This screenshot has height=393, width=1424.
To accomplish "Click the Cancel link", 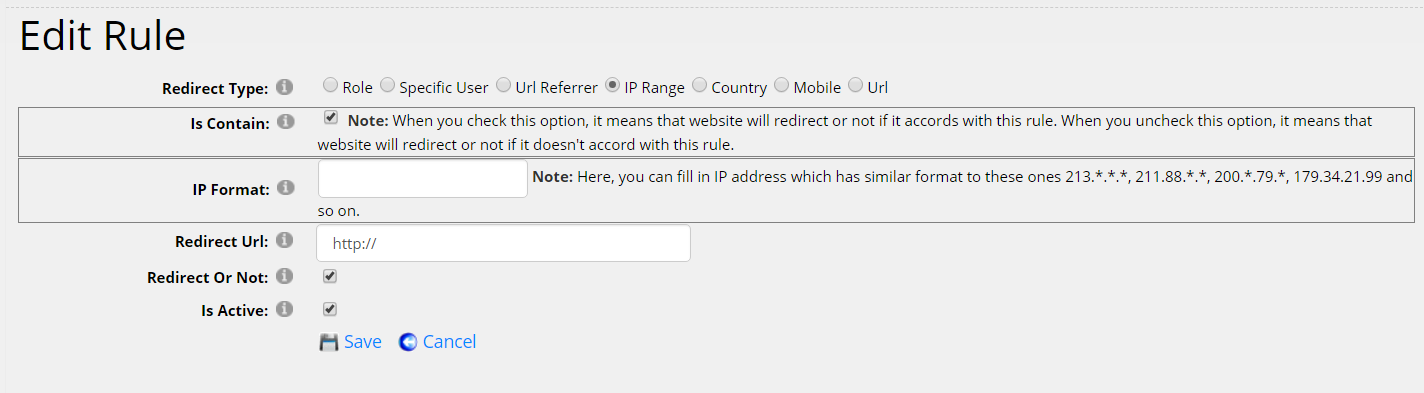I will click(449, 342).
